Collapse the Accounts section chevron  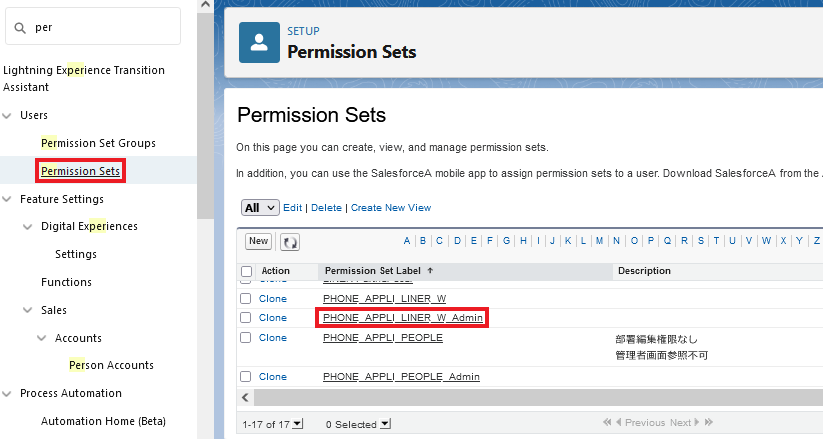[41, 338]
